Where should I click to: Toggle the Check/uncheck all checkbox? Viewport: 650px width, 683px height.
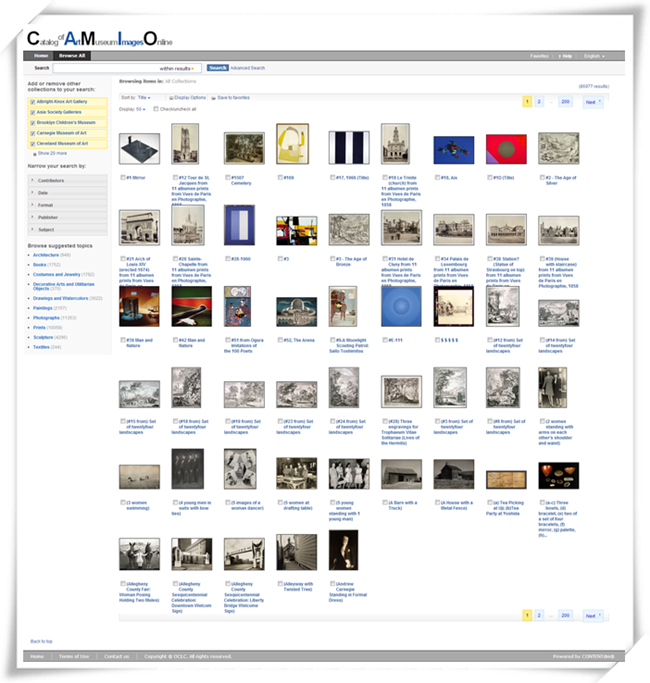click(x=156, y=108)
